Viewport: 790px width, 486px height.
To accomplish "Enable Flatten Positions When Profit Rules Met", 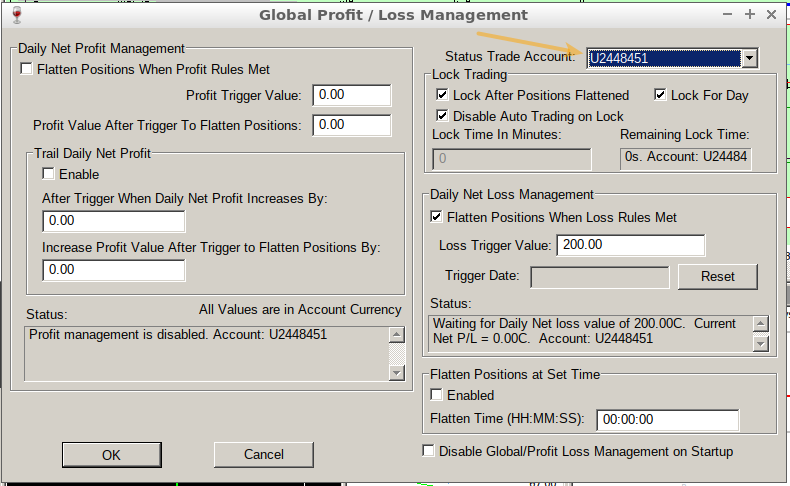I will click(26, 68).
